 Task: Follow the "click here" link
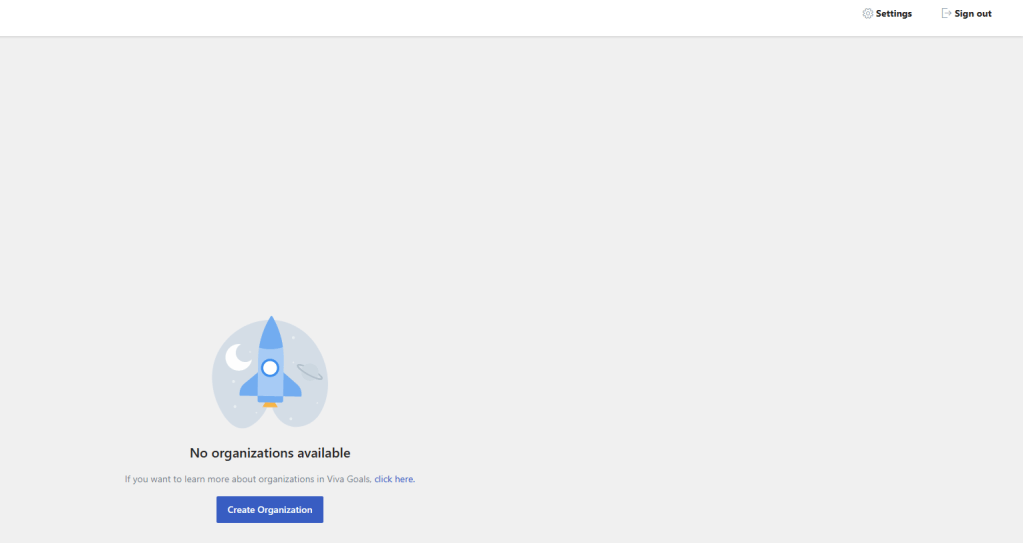click(394, 480)
